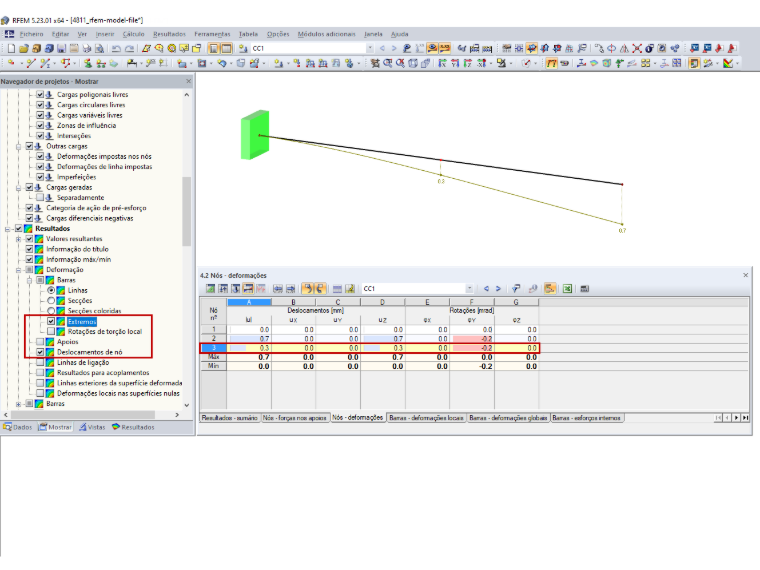Click the Show view in X direction icon
Viewport: 760px width, 570px height.
pos(442,63)
